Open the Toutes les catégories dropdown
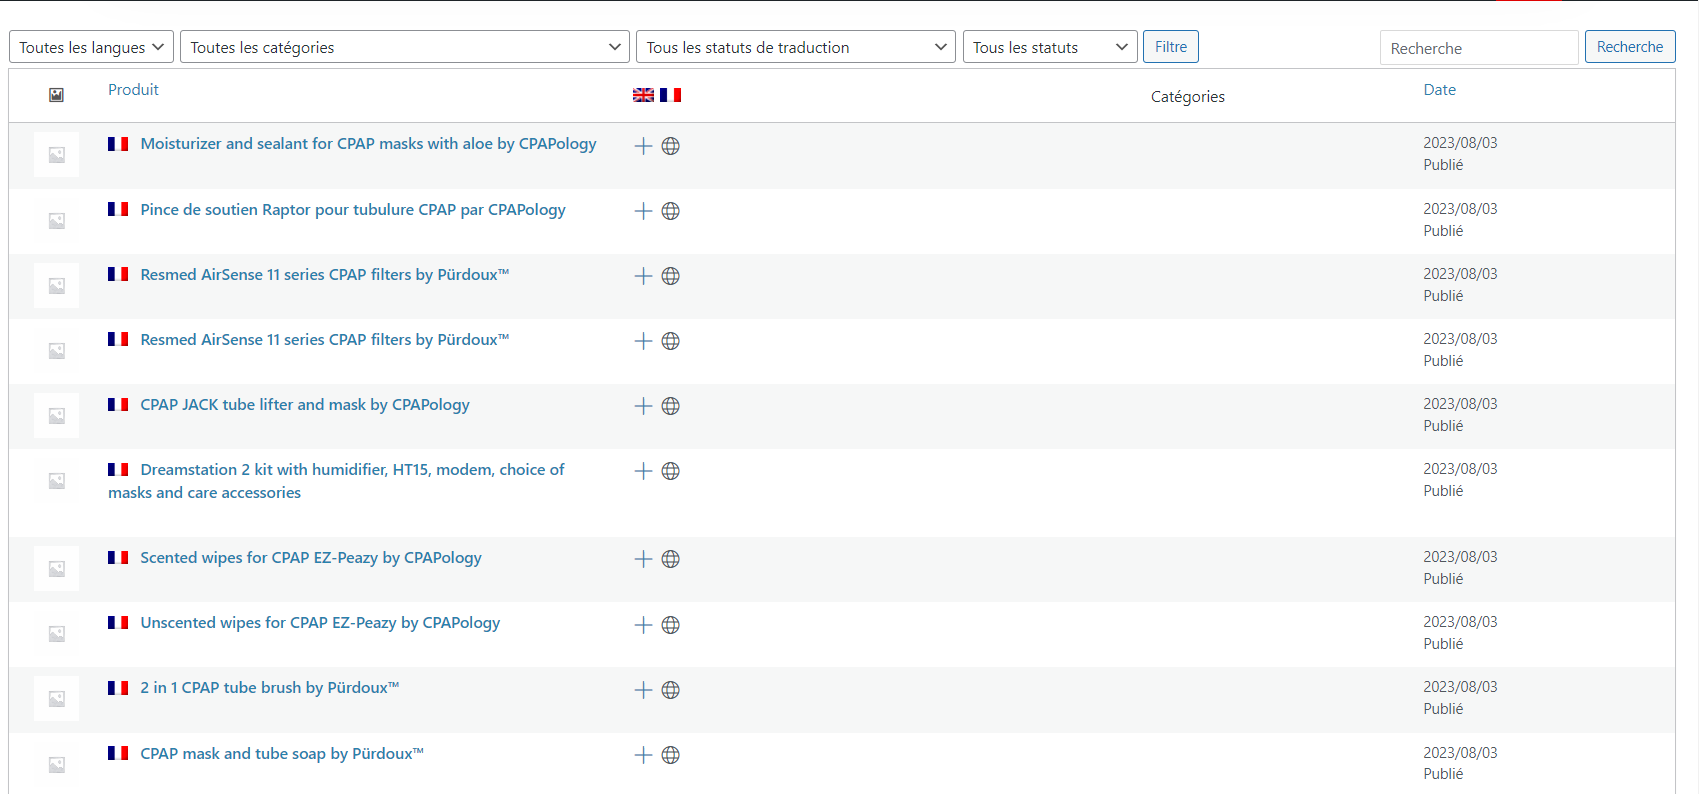The image size is (1699, 794). pos(405,47)
